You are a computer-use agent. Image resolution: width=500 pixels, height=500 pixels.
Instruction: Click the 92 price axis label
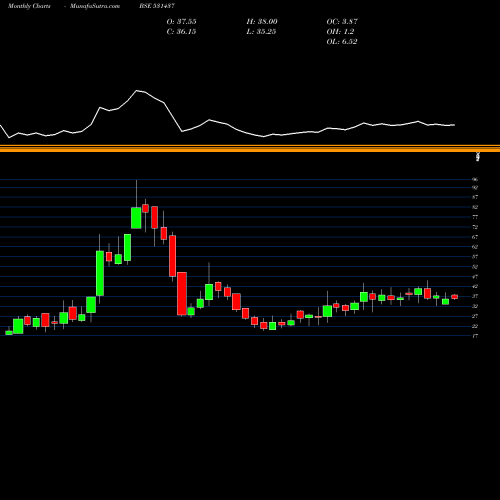click(x=475, y=188)
